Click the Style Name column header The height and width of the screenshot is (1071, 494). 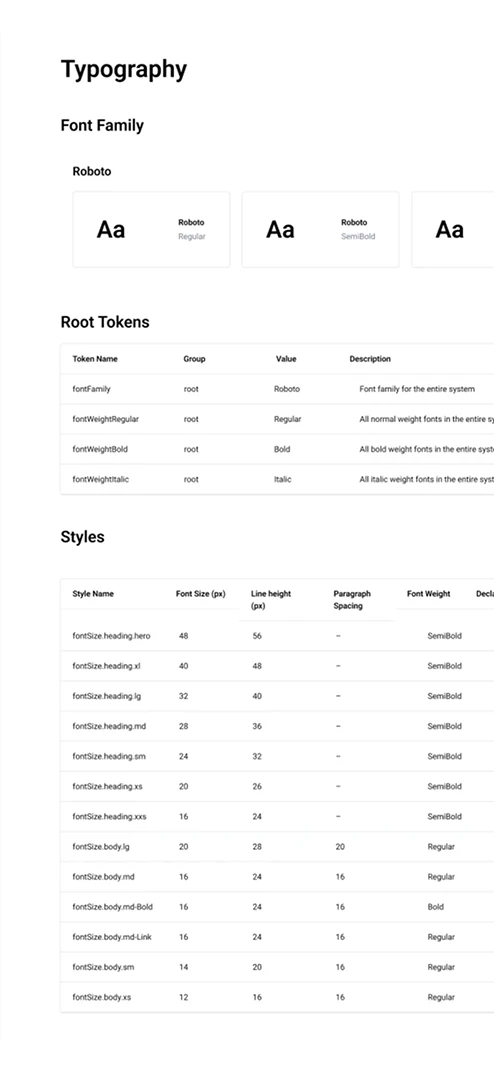93,594
